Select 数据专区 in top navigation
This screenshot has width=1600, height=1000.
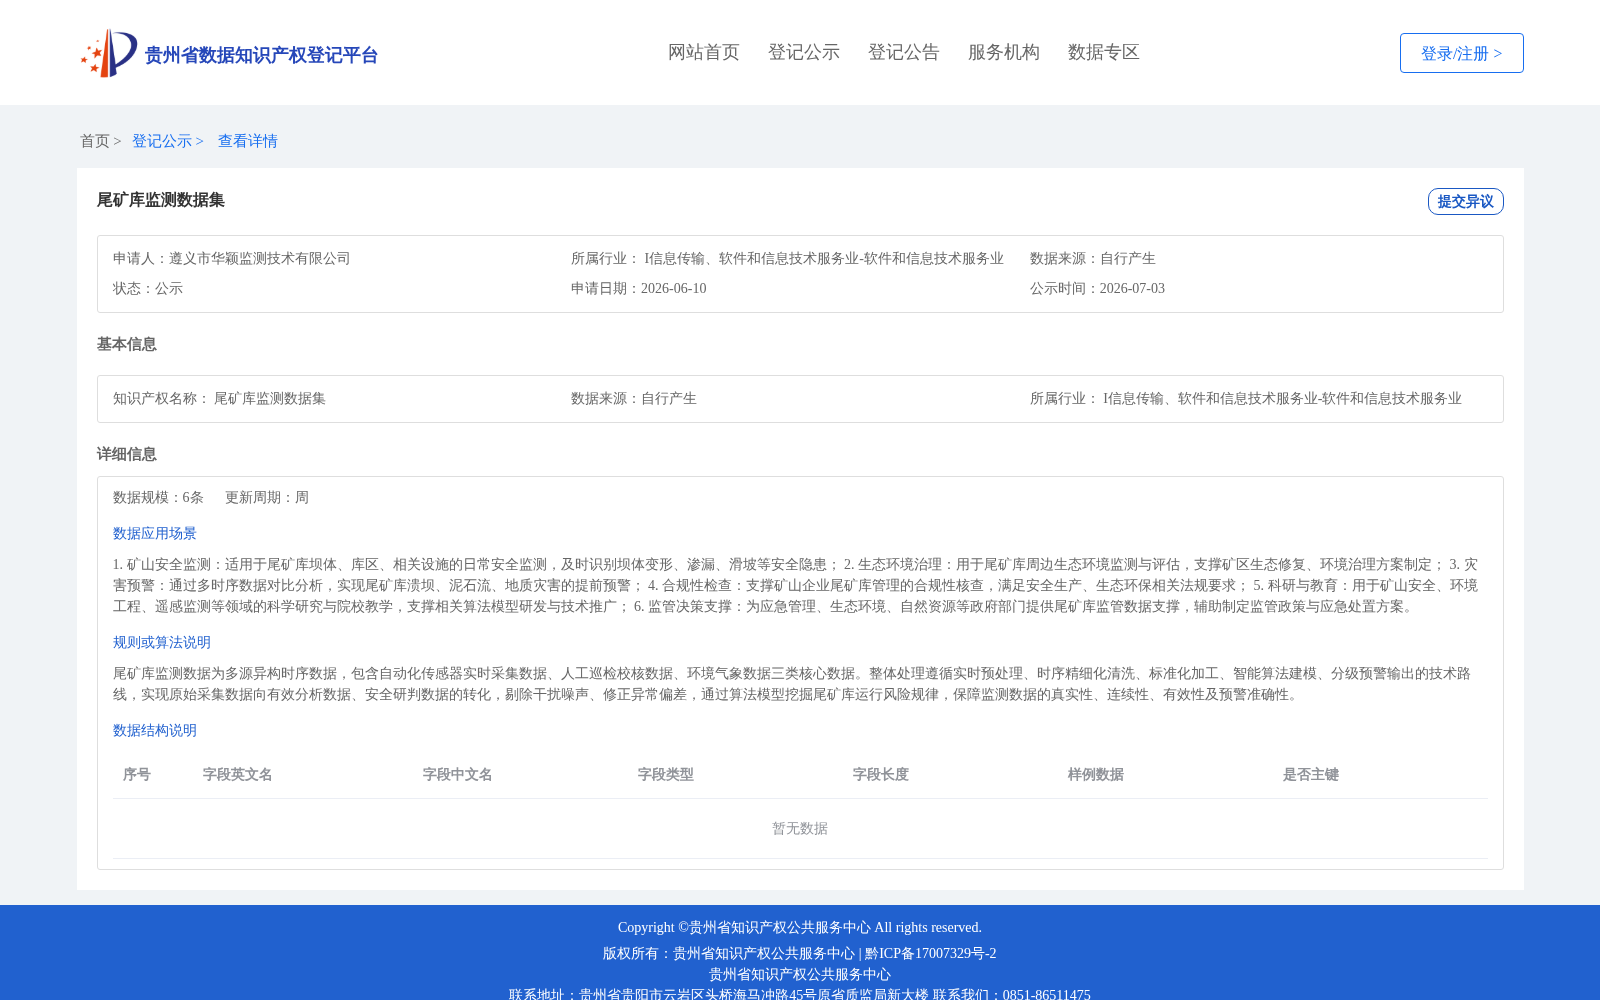tap(1104, 52)
